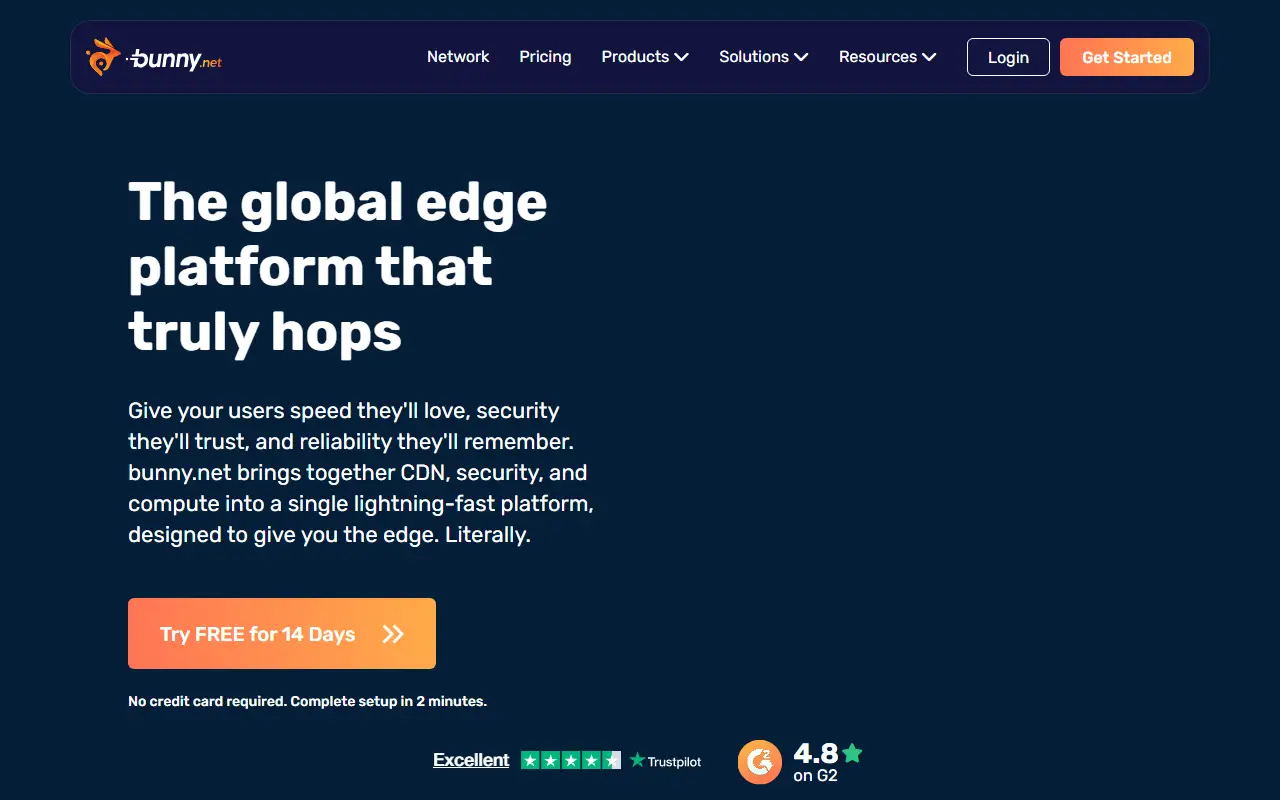Expand the Solutions chevron arrow
Image resolution: width=1280 pixels, height=800 pixels.
point(801,57)
